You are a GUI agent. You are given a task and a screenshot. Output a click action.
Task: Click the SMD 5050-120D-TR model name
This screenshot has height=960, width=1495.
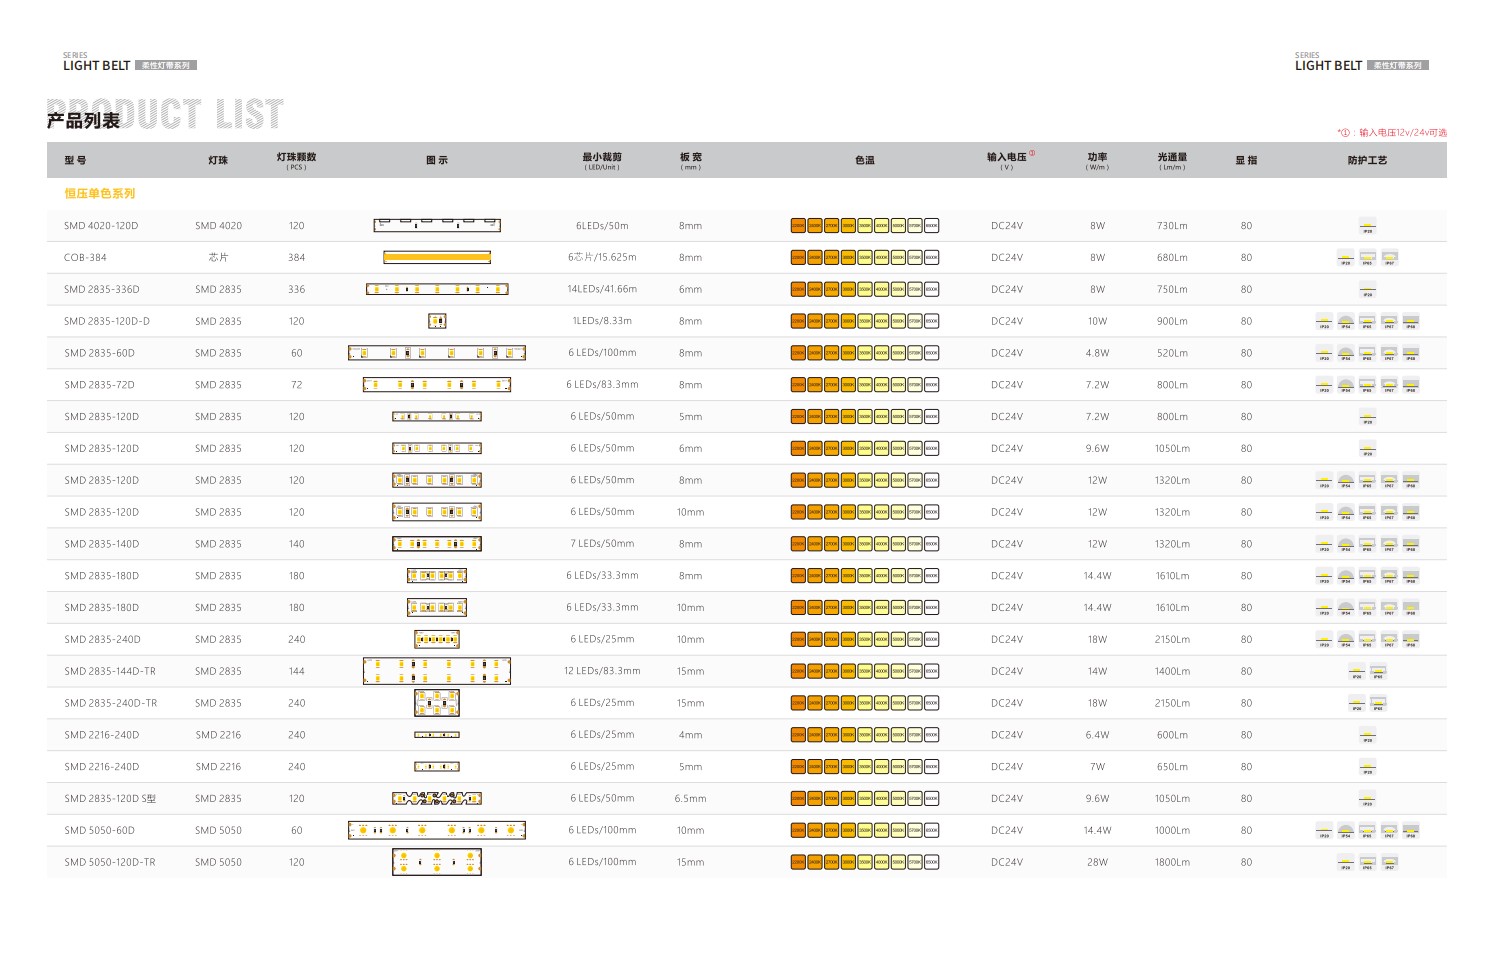point(110,862)
